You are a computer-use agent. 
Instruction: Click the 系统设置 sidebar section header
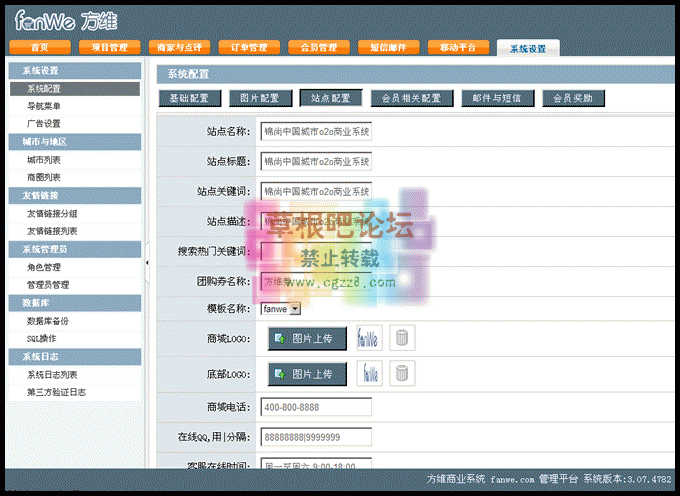click(75, 71)
